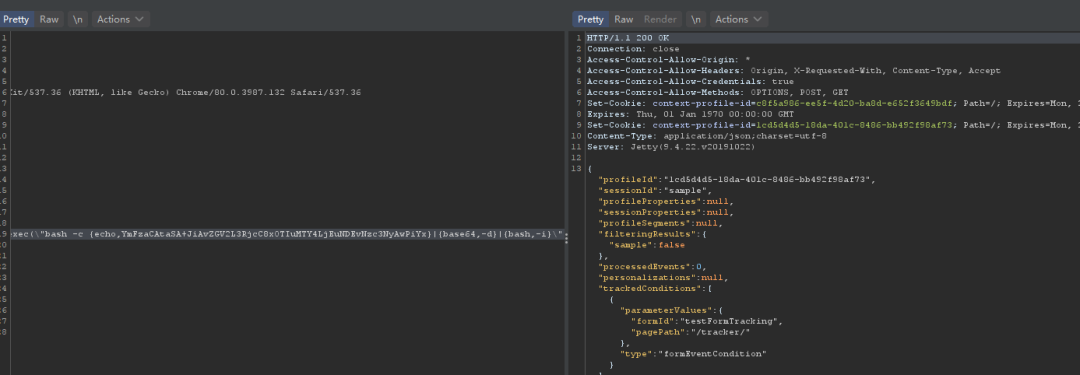Click the "sample":false JSON entry
The width and height of the screenshot is (1080, 375).
(x=647, y=245)
